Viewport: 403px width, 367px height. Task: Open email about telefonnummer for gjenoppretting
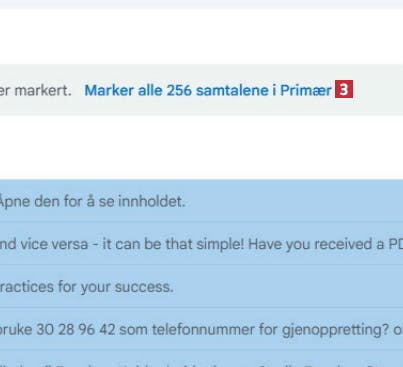(201, 329)
